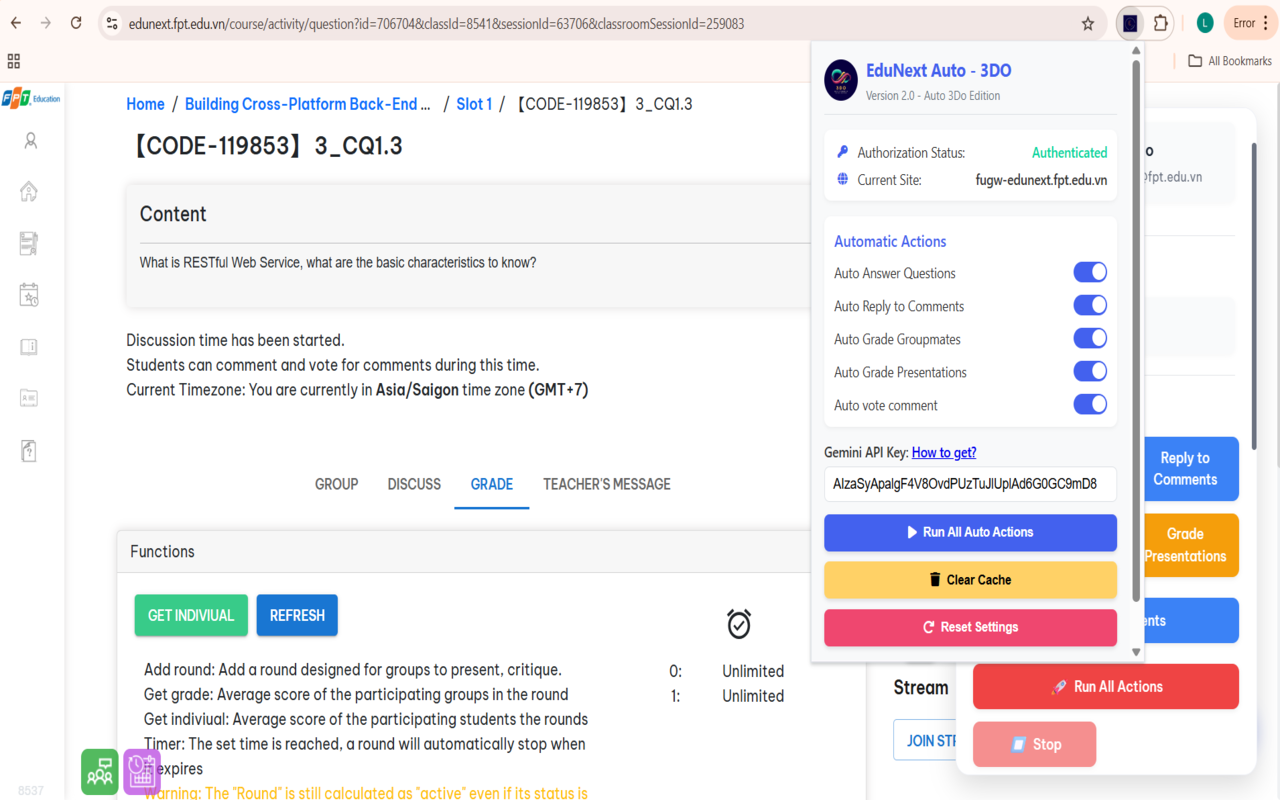The image size is (1280, 800).
Task: Open the purple timer floating widget
Action: 141,771
